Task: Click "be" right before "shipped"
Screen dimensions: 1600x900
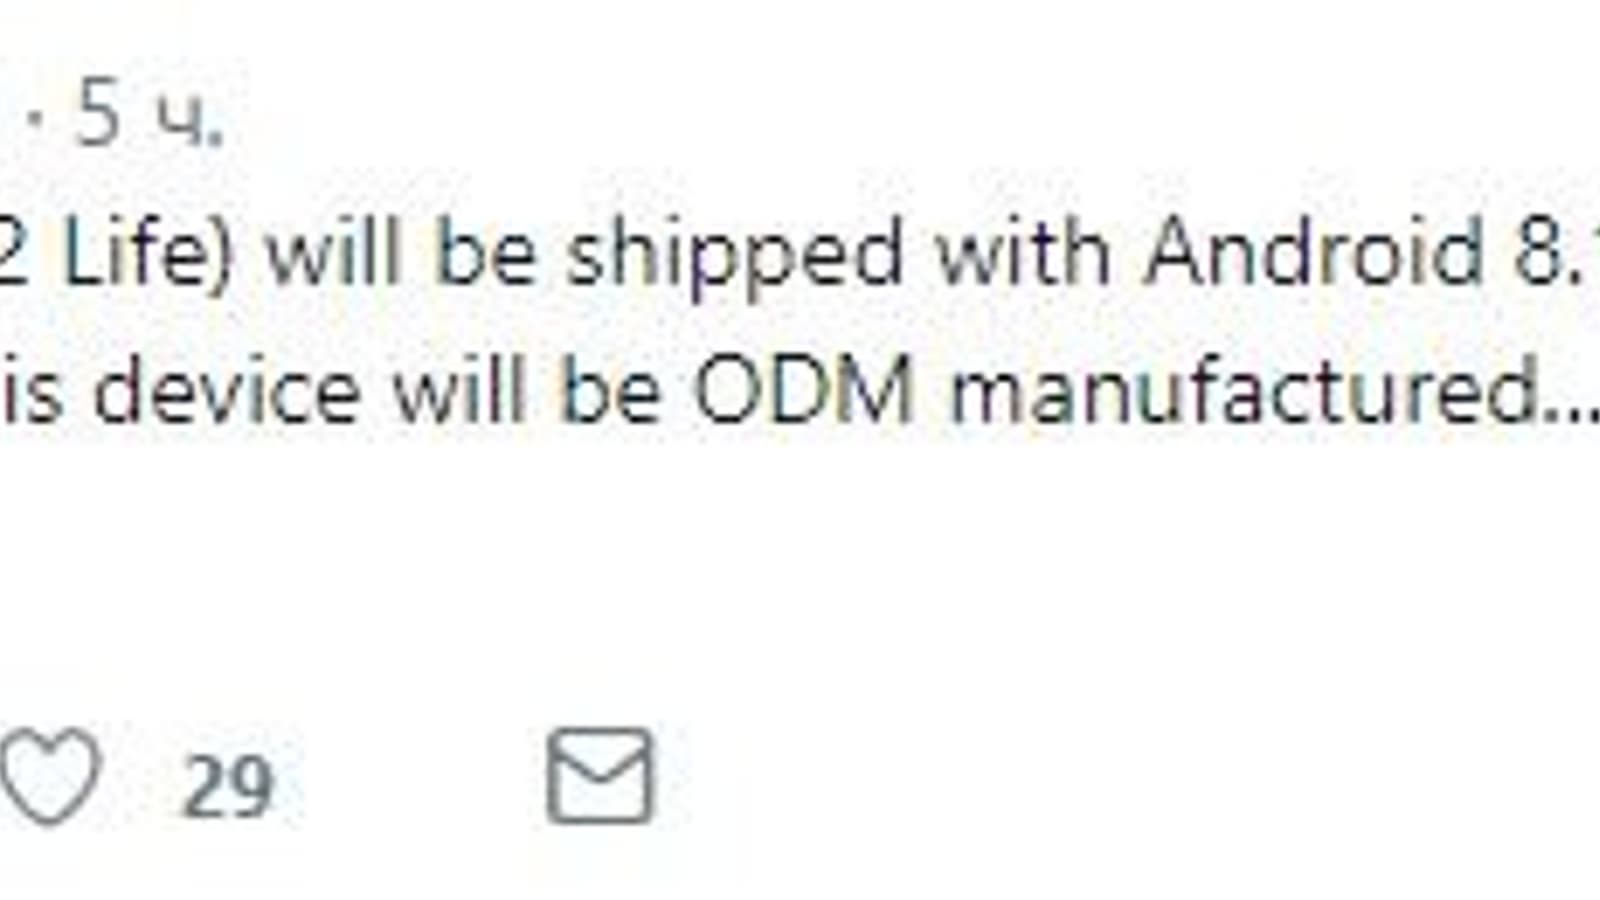Action: tap(486, 252)
